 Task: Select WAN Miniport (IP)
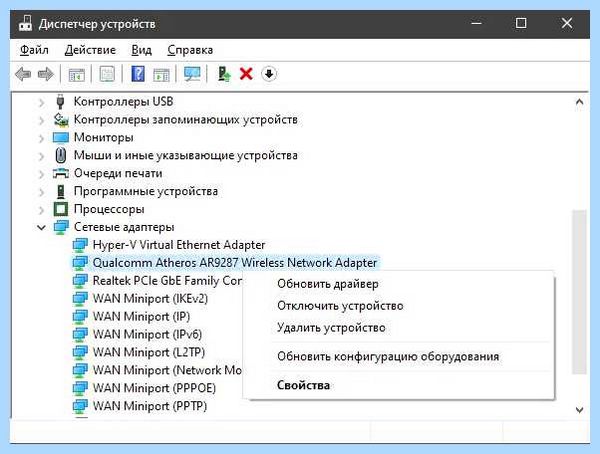(141, 317)
